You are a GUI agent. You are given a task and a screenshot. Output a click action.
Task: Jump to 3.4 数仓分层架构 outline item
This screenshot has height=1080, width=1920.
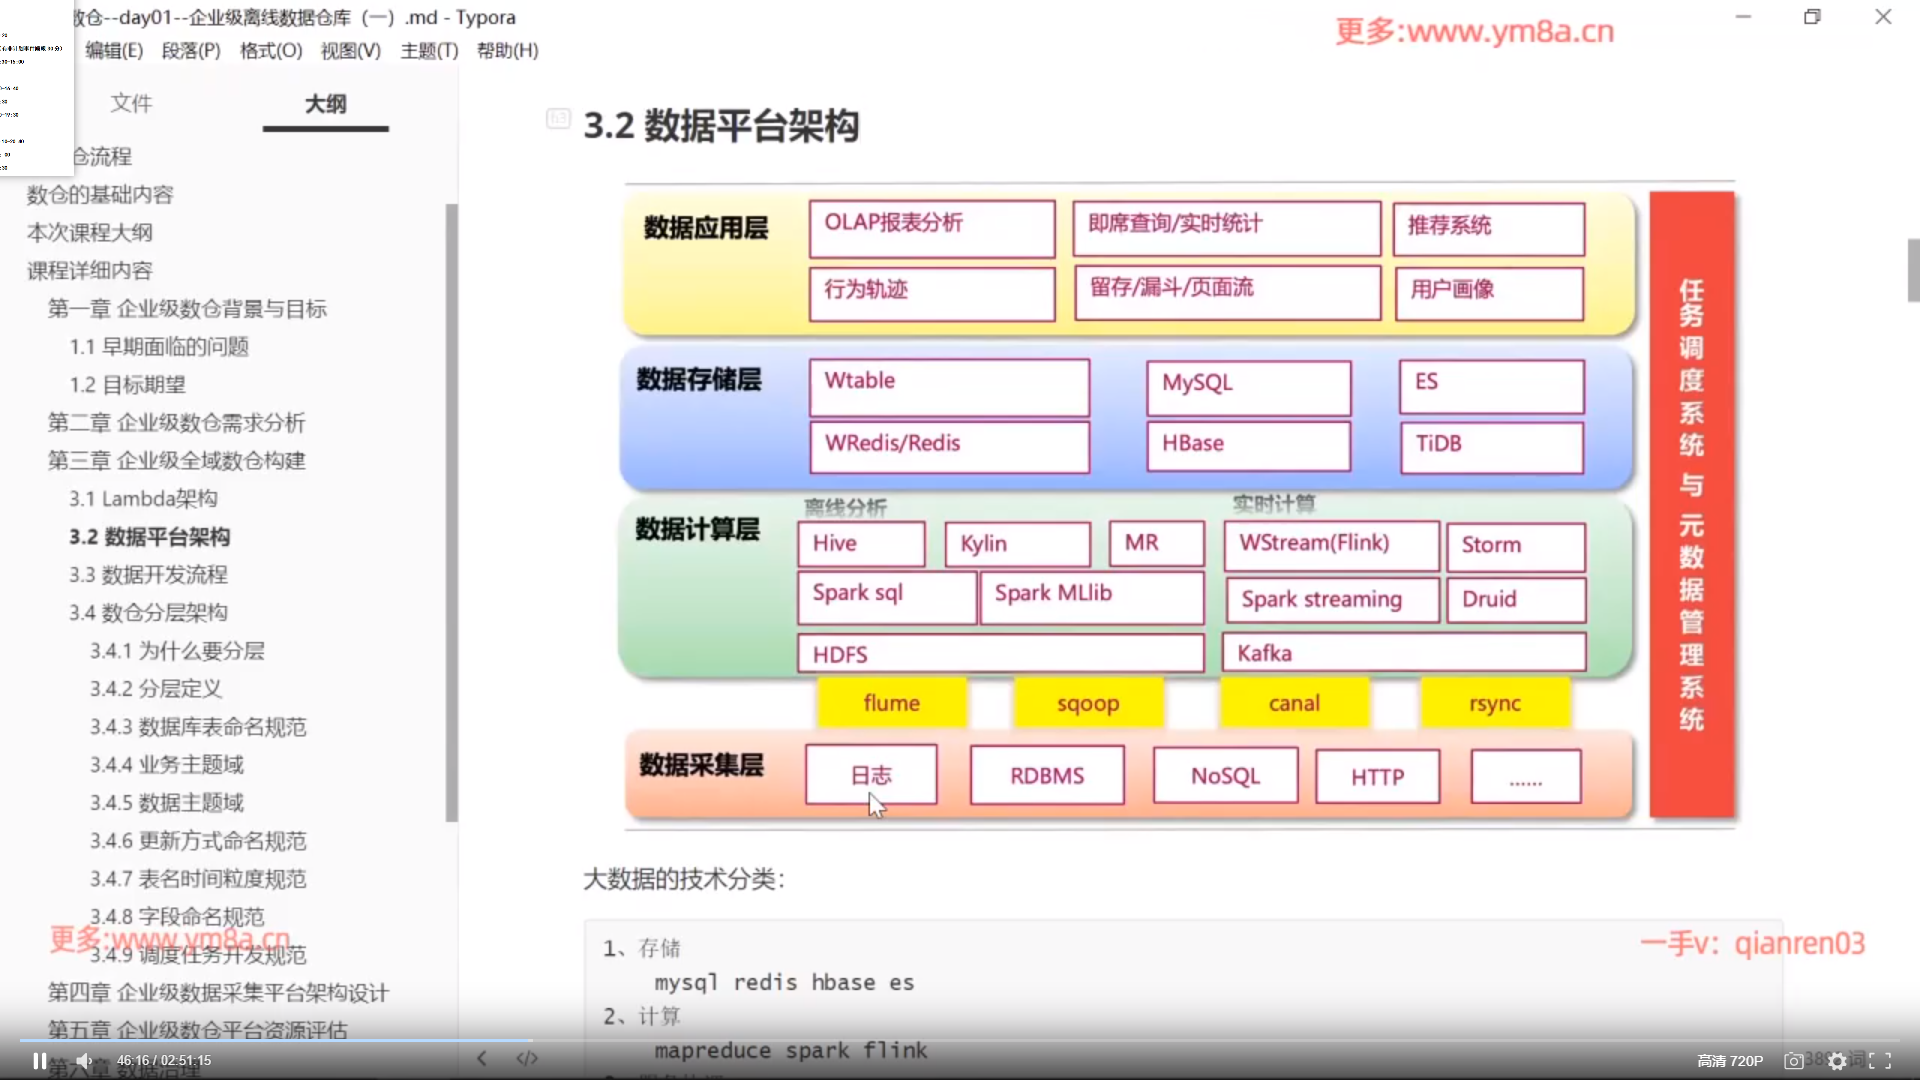coord(148,612)
